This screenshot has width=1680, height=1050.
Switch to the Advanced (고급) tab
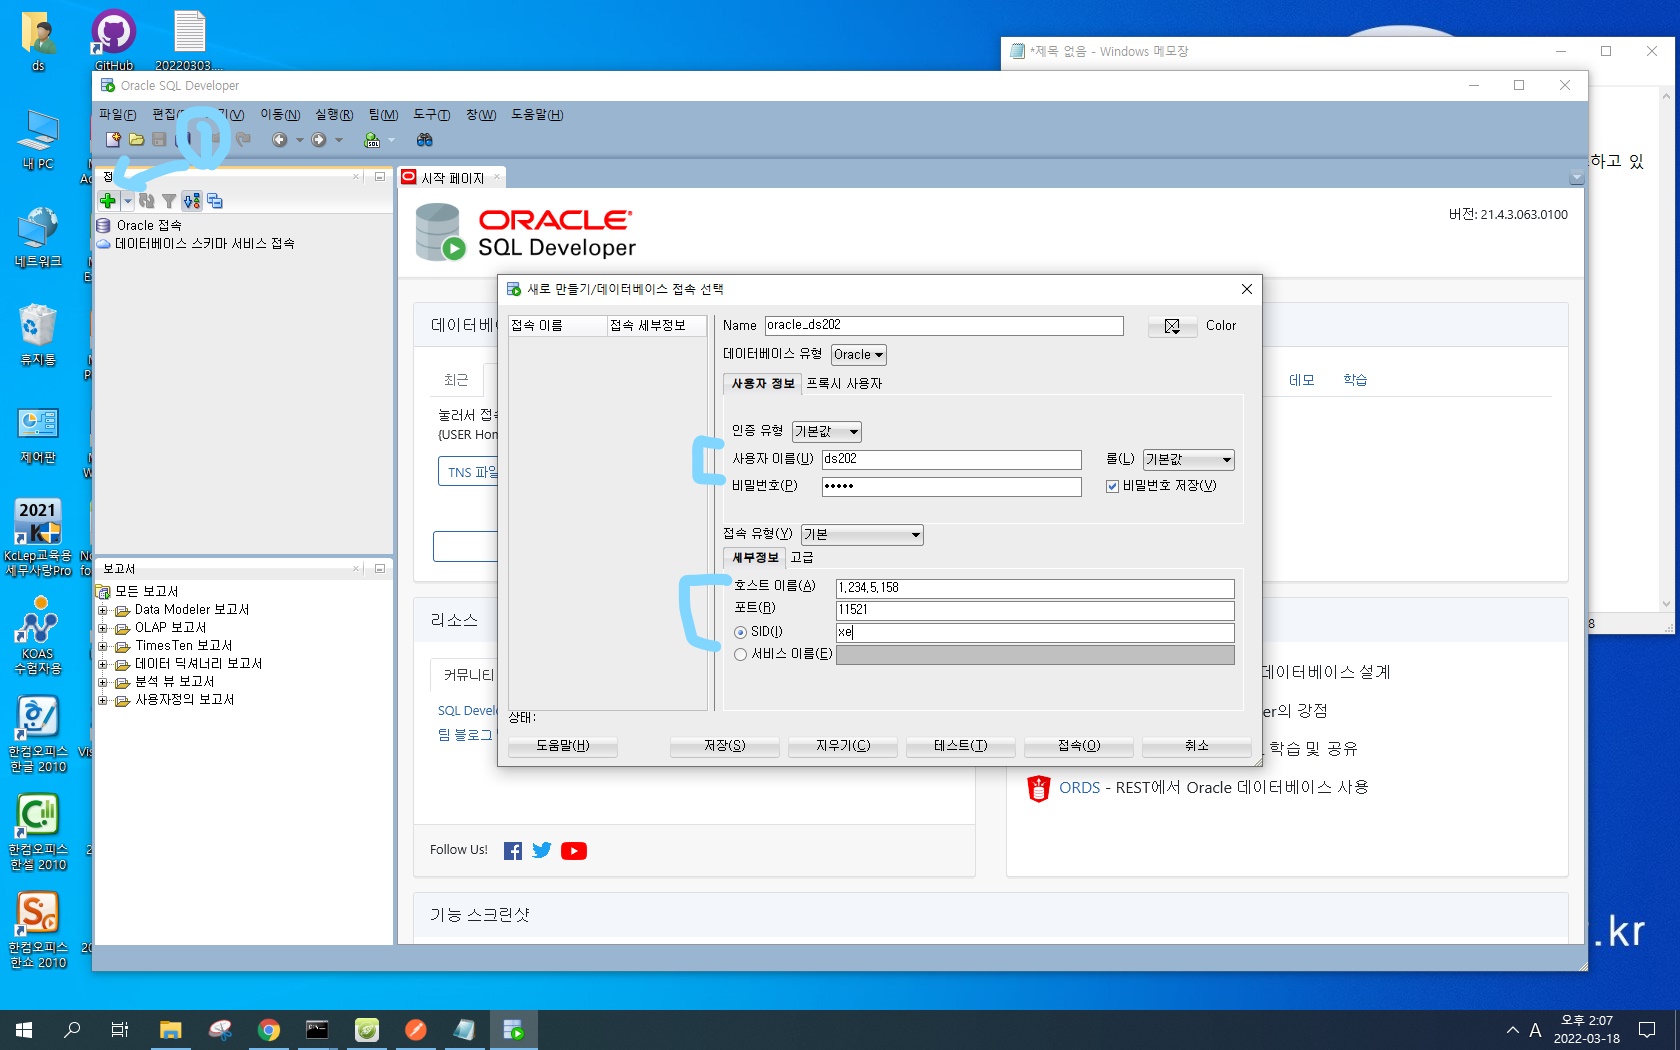pyautogui.click(x=802, y=558)
